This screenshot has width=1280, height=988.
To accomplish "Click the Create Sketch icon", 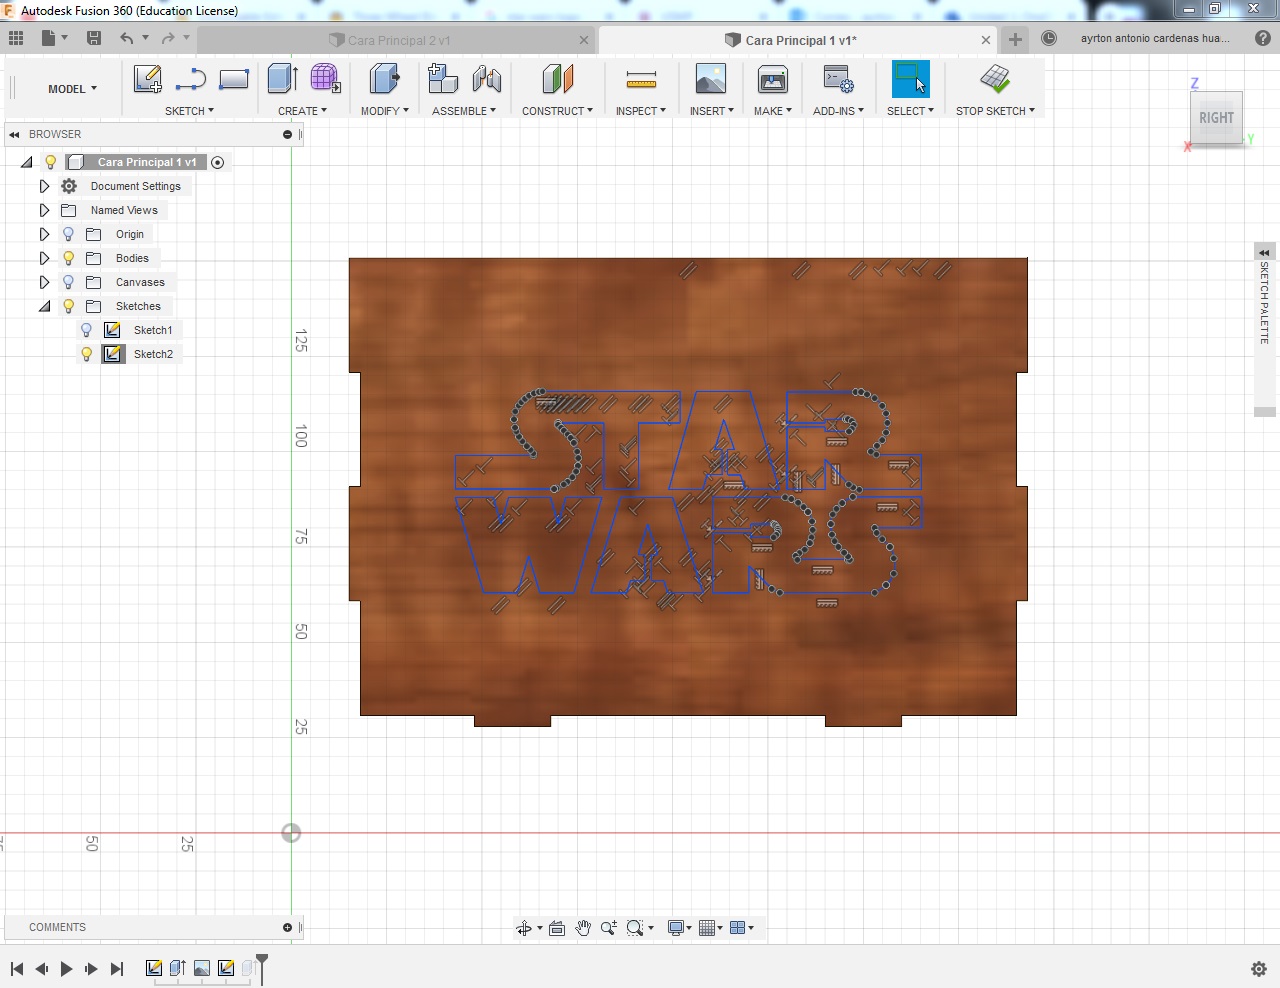I will [x=148, y=79].
